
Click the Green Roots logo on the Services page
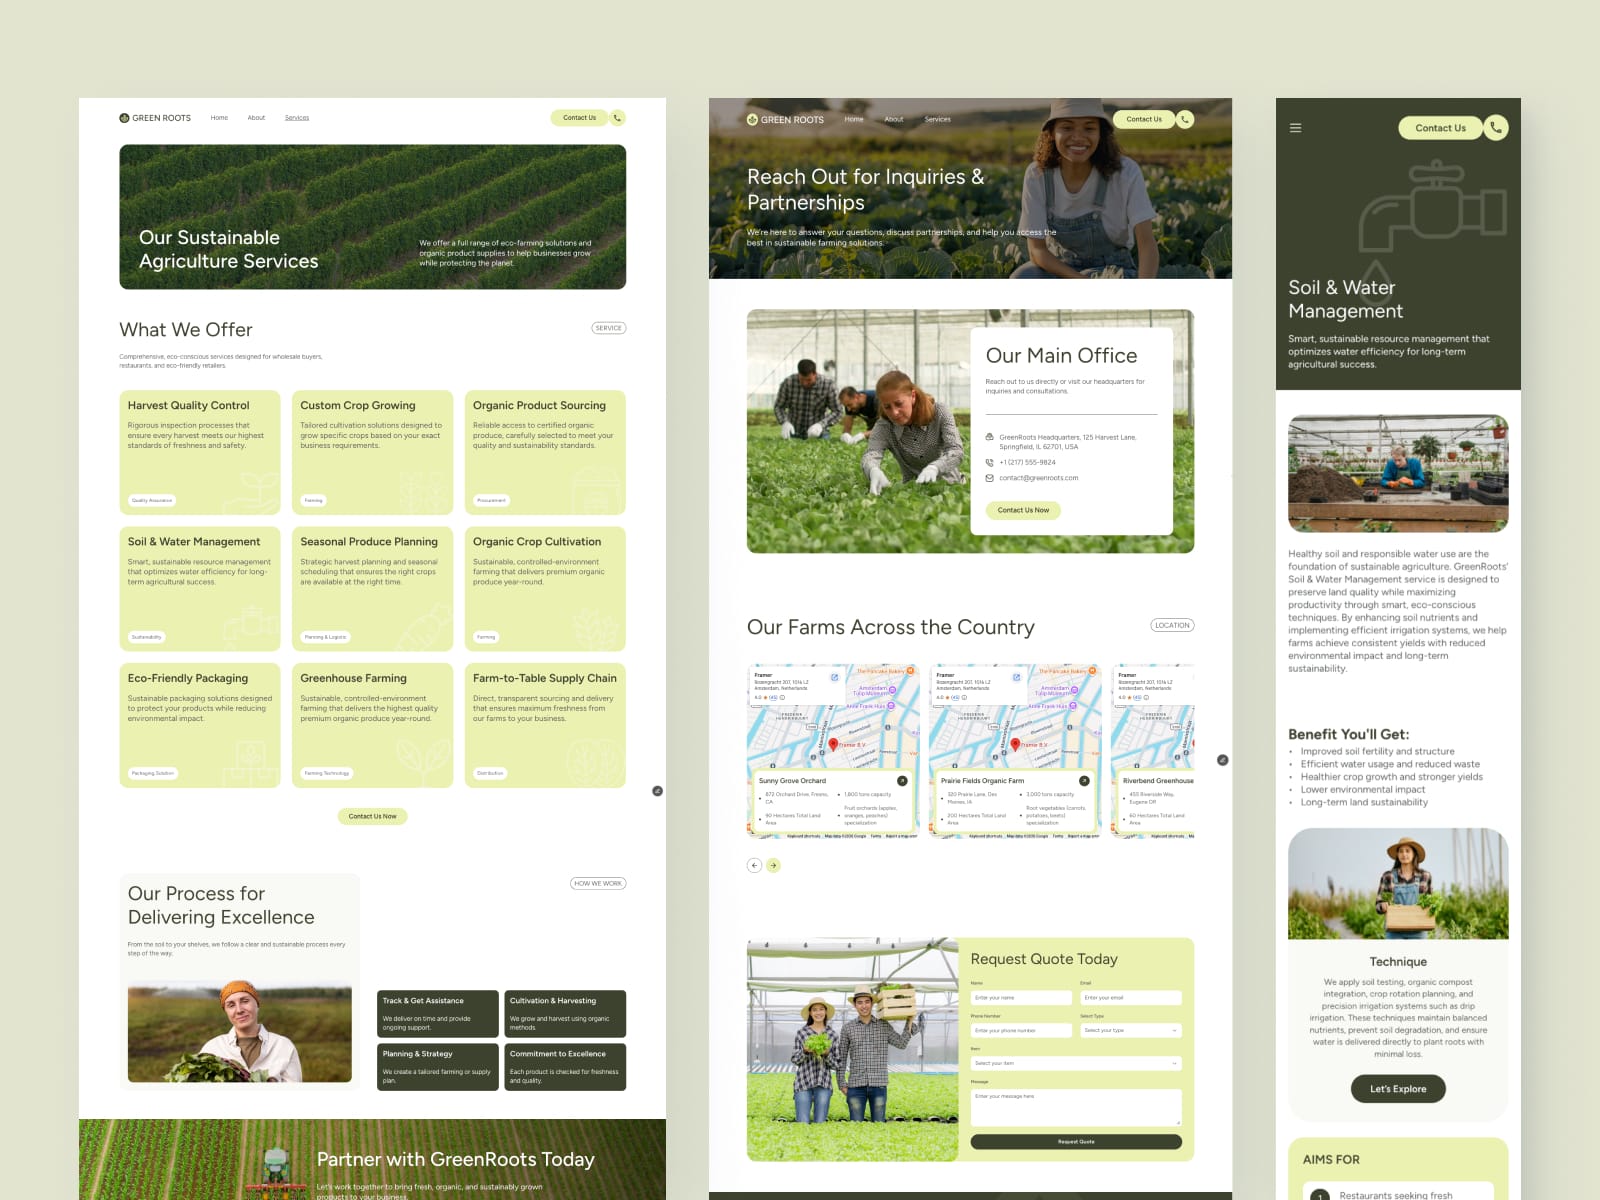point(155,118)
